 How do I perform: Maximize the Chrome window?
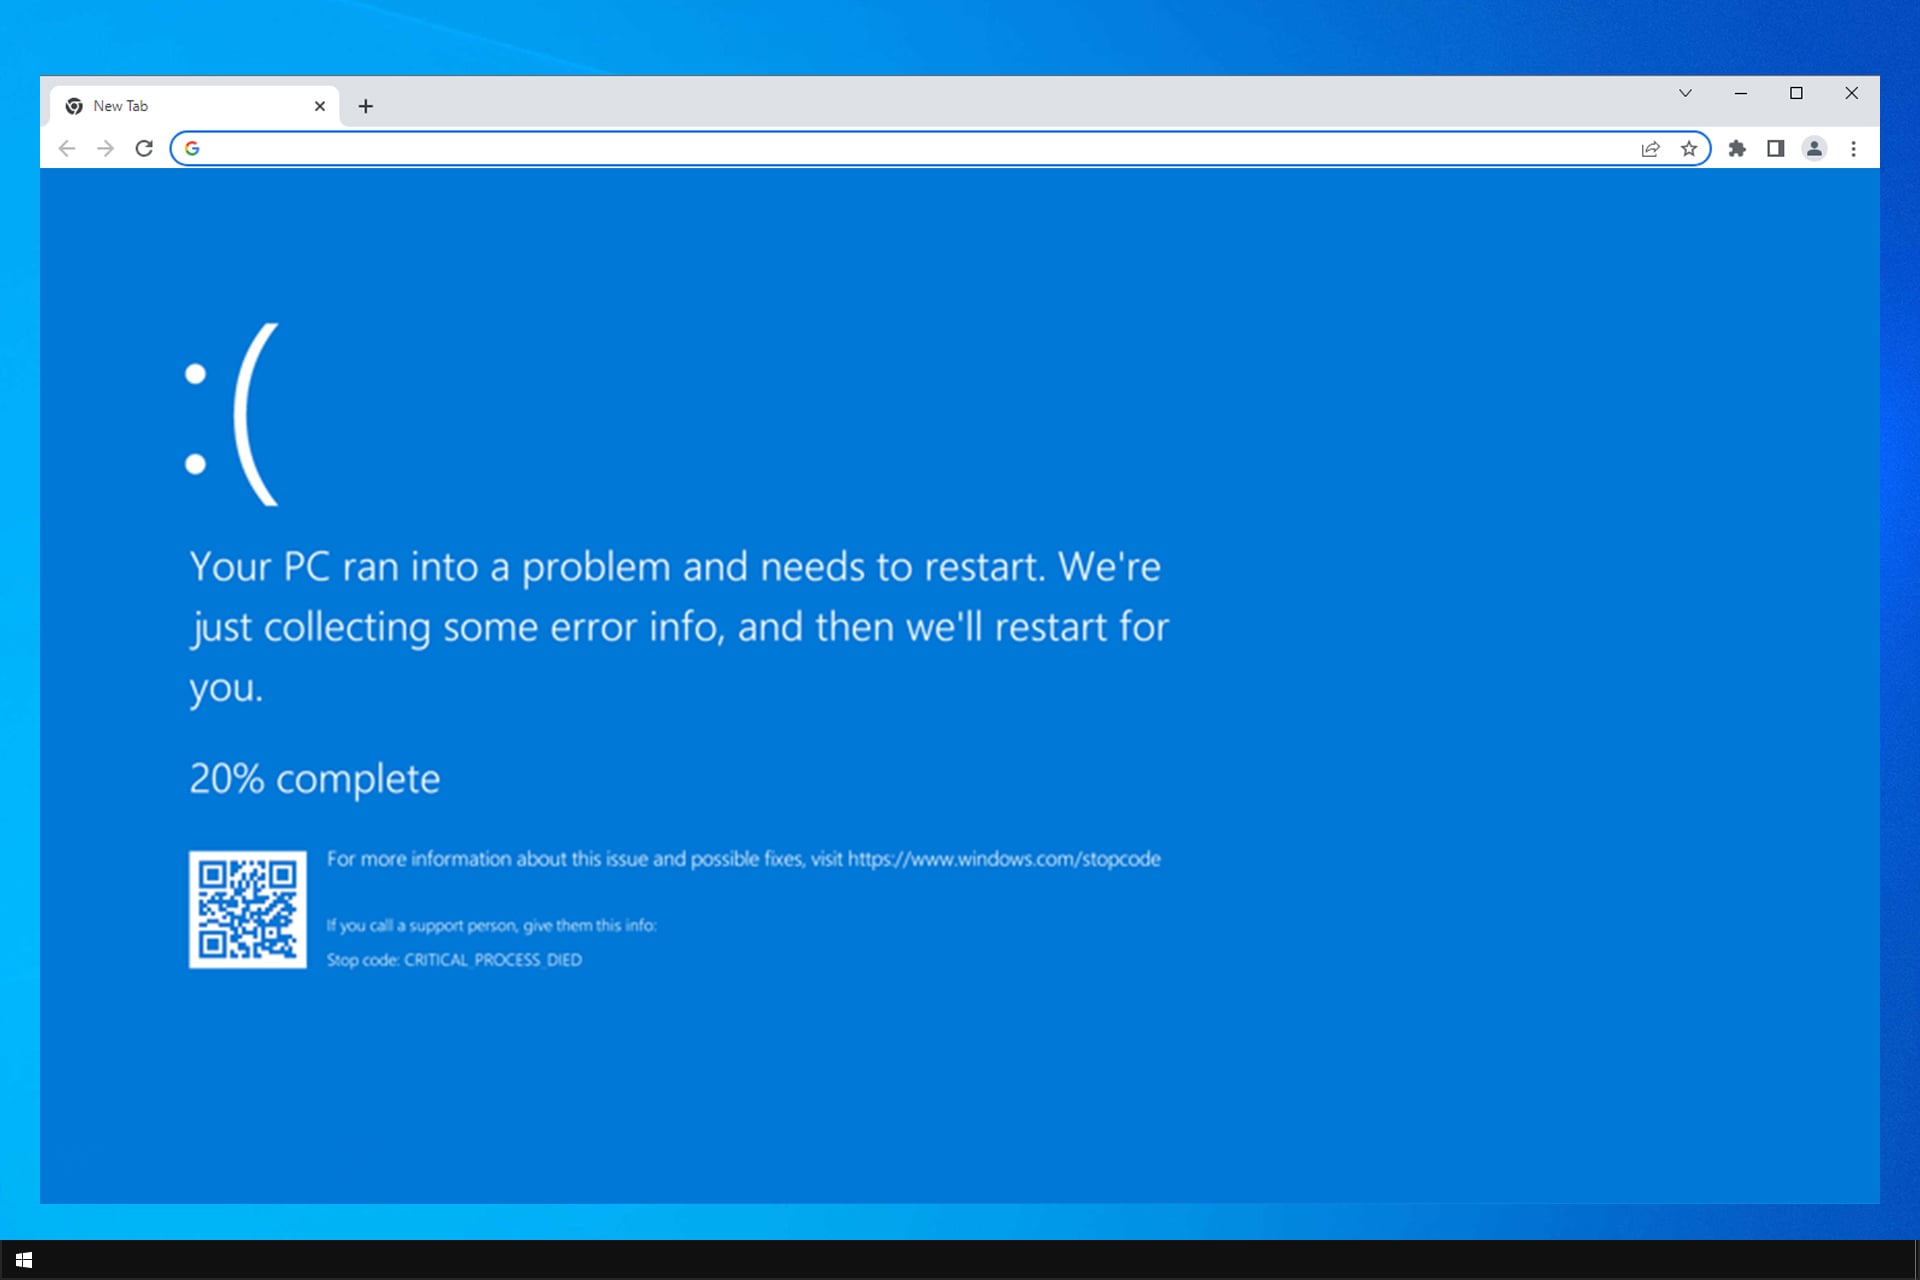pos(1796,93)
